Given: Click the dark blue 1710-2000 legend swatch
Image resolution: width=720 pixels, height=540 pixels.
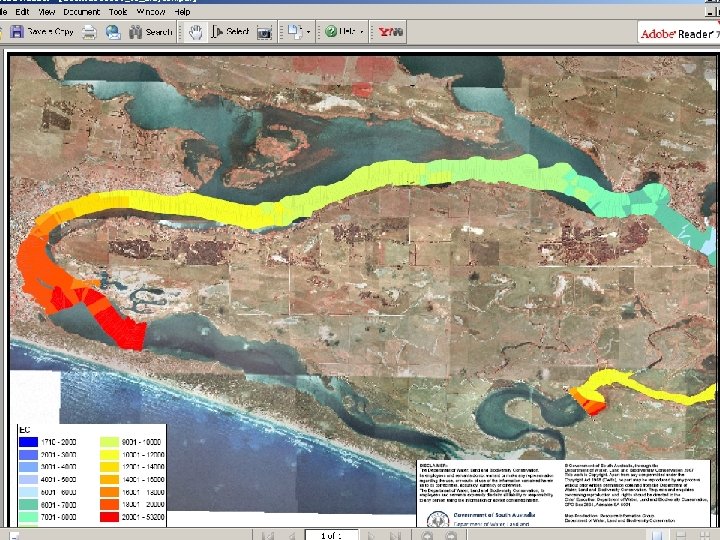Looking at the screenshot, I should pos(28,442).
